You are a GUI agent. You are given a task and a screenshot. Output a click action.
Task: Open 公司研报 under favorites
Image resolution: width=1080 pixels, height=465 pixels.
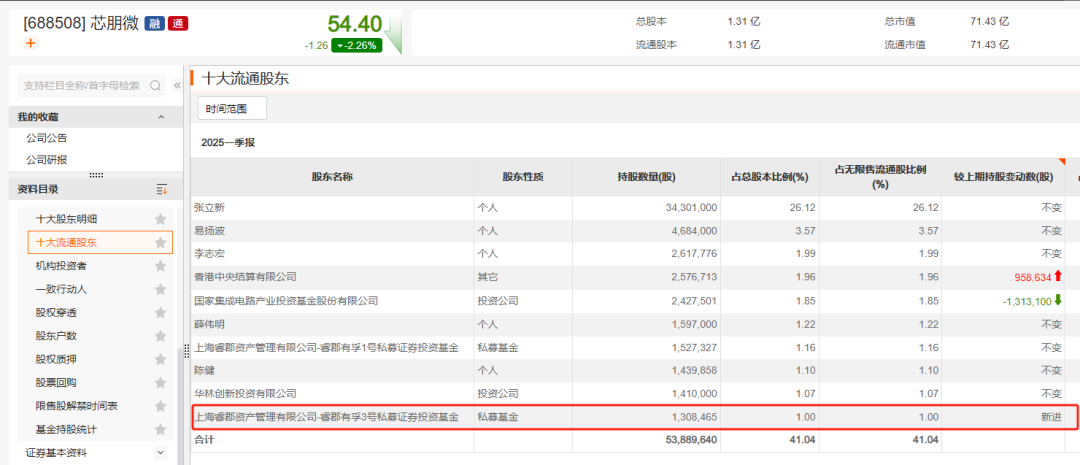tap(46, 159)
